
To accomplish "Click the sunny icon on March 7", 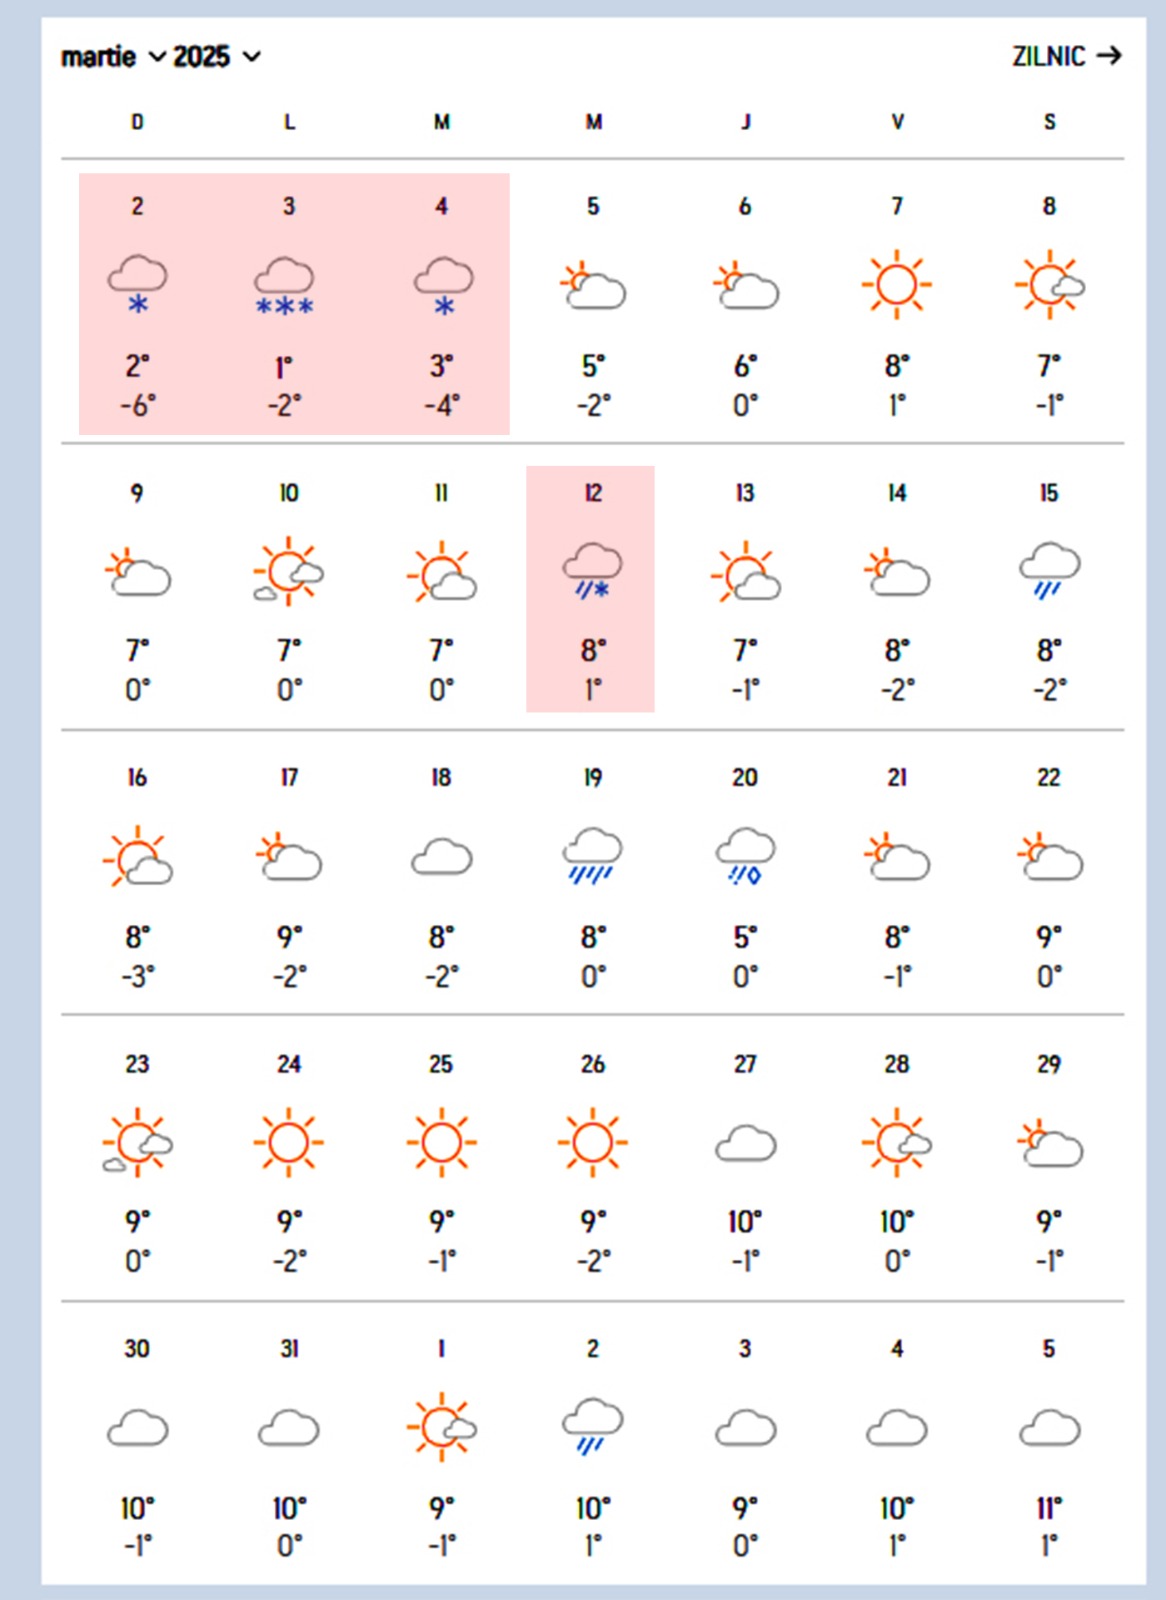I will [896, 284].
